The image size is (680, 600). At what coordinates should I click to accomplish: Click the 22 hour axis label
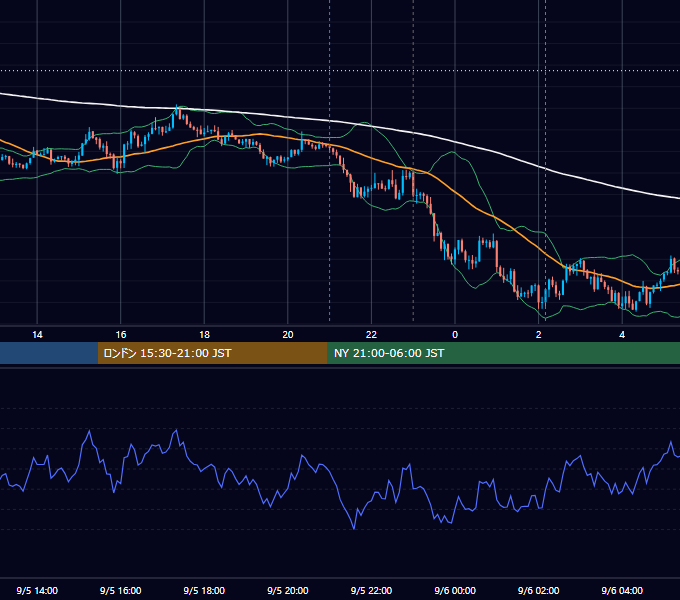click(x=371, y=335)
